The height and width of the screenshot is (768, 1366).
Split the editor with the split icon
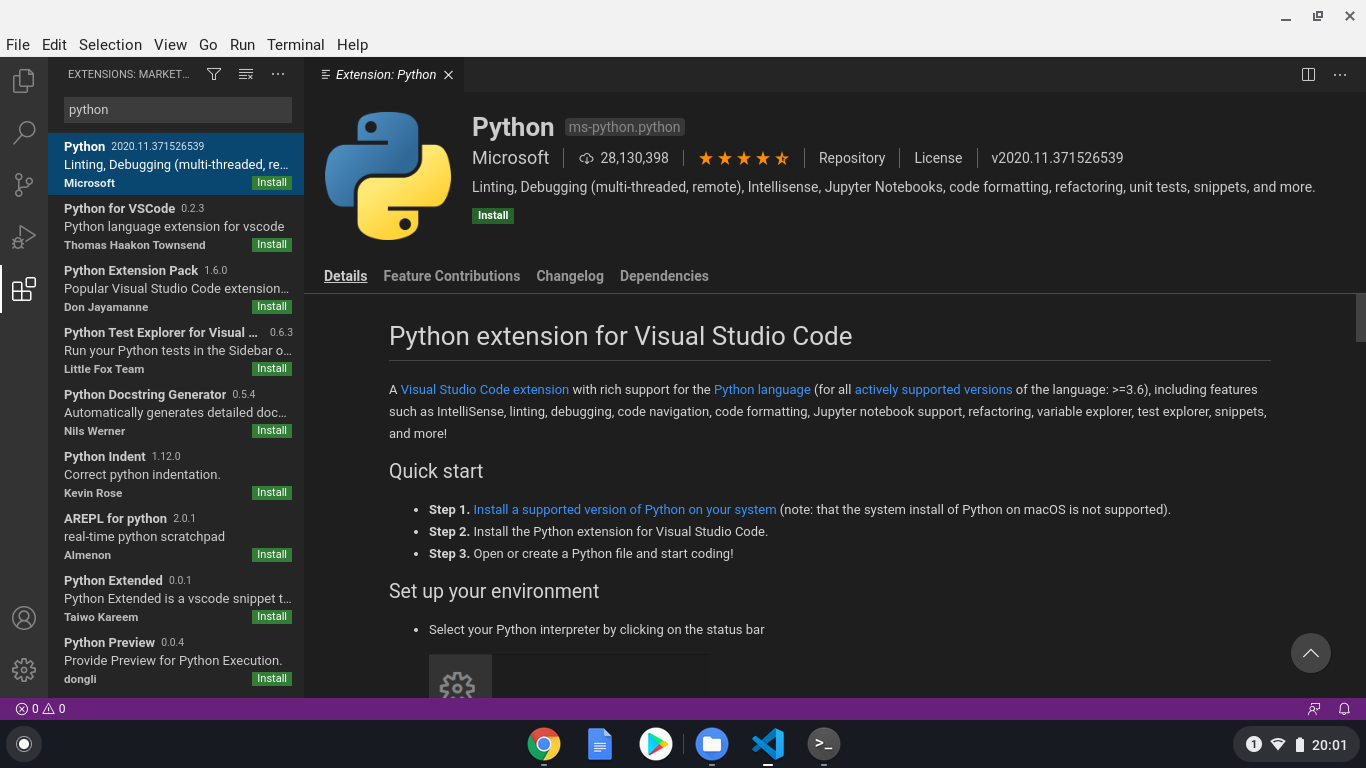(x=1308, y=74)
